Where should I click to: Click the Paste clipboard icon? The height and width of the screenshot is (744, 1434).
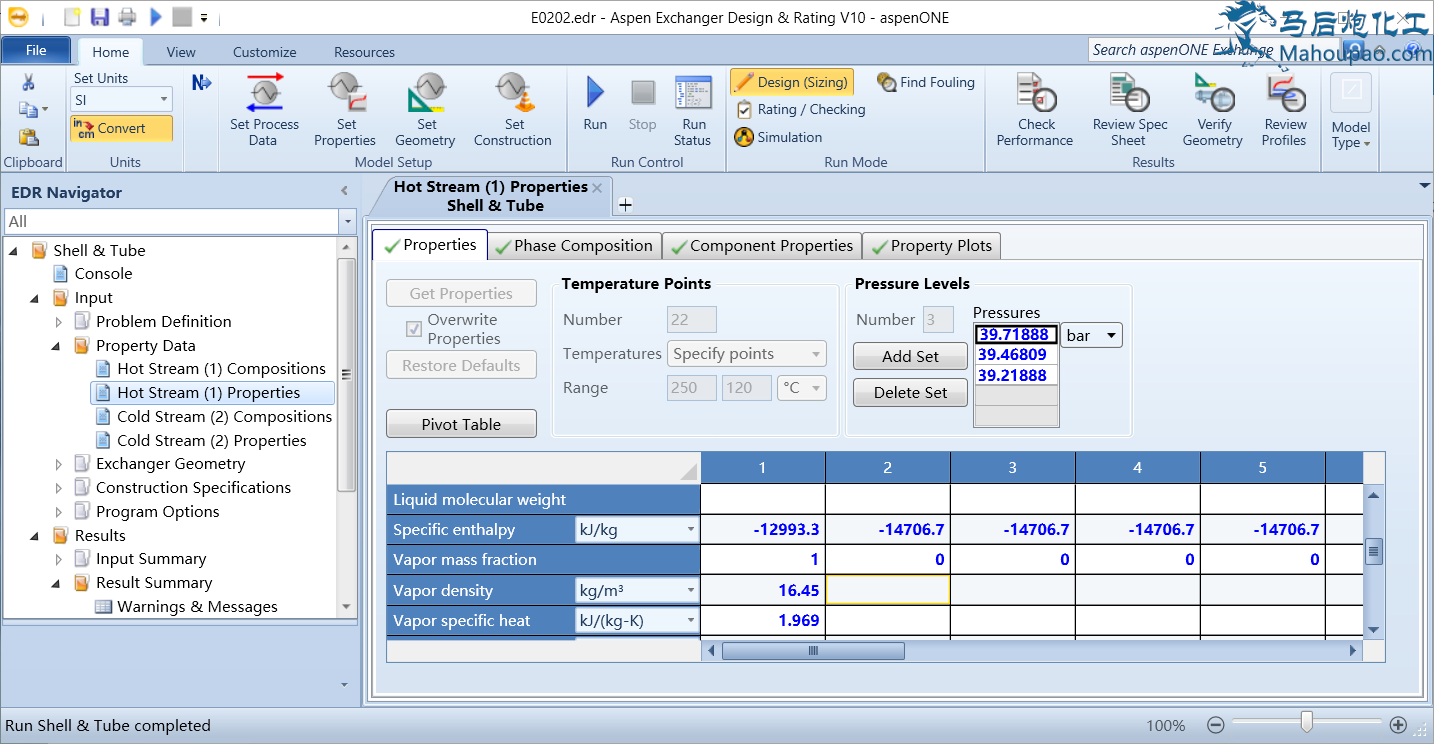click(28, 138)
